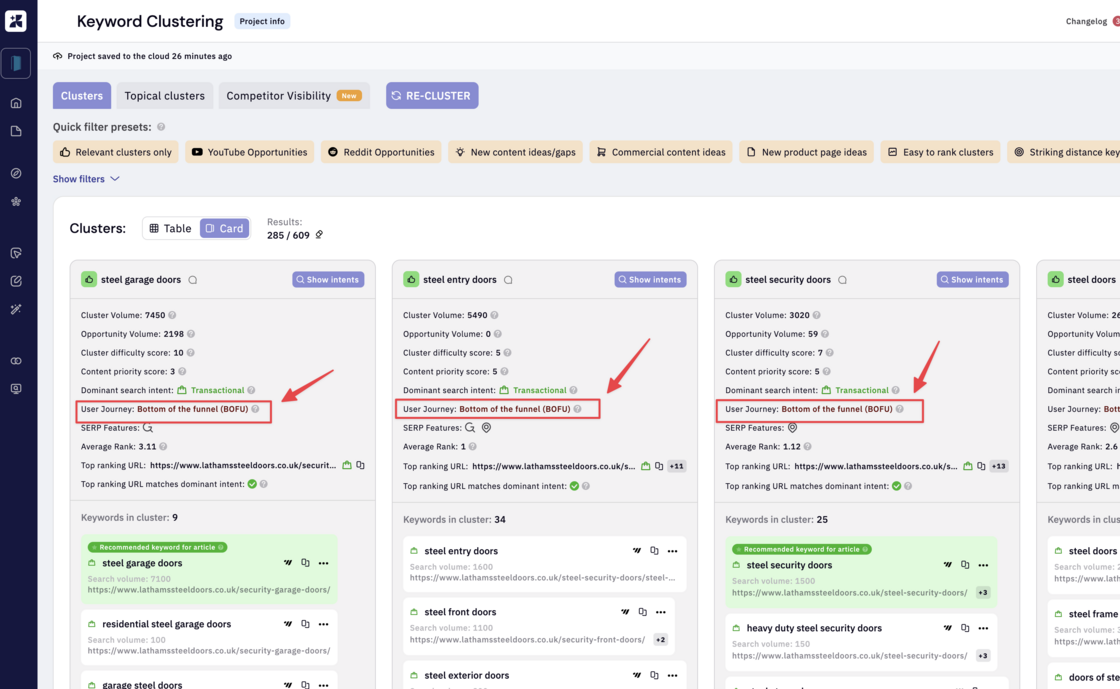
Task: Open the Competitor Visibility tab
Action: coord(294,96)
